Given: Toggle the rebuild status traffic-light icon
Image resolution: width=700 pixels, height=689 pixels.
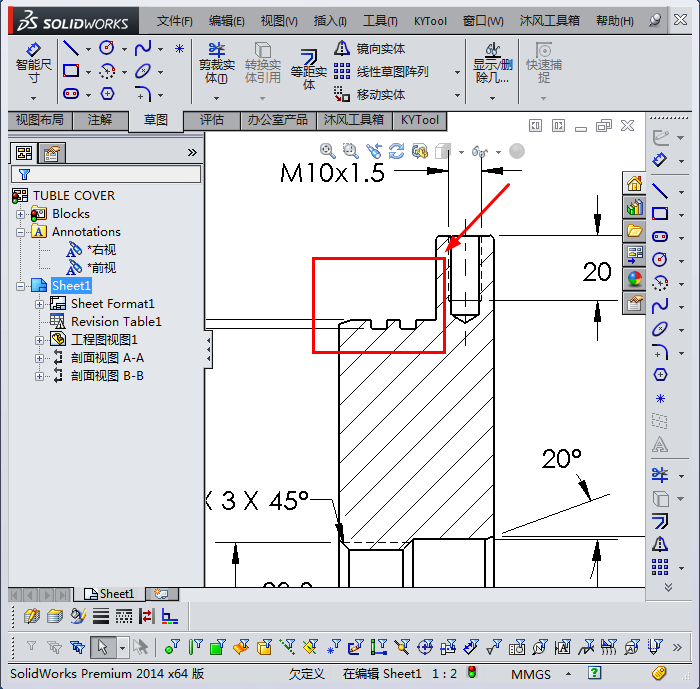Looking at the screenshot, I should click(471, 673).
